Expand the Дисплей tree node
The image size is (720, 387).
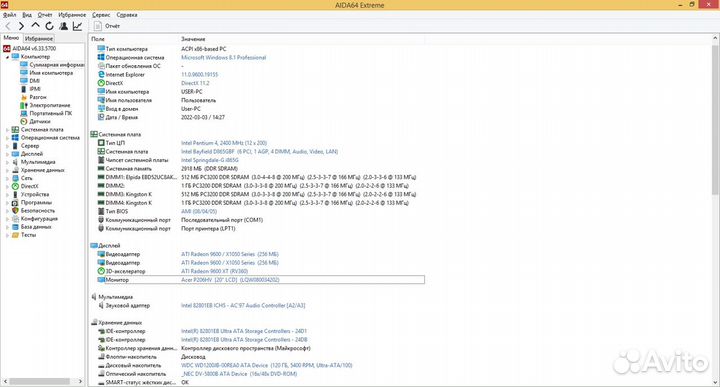coord(7,154)
